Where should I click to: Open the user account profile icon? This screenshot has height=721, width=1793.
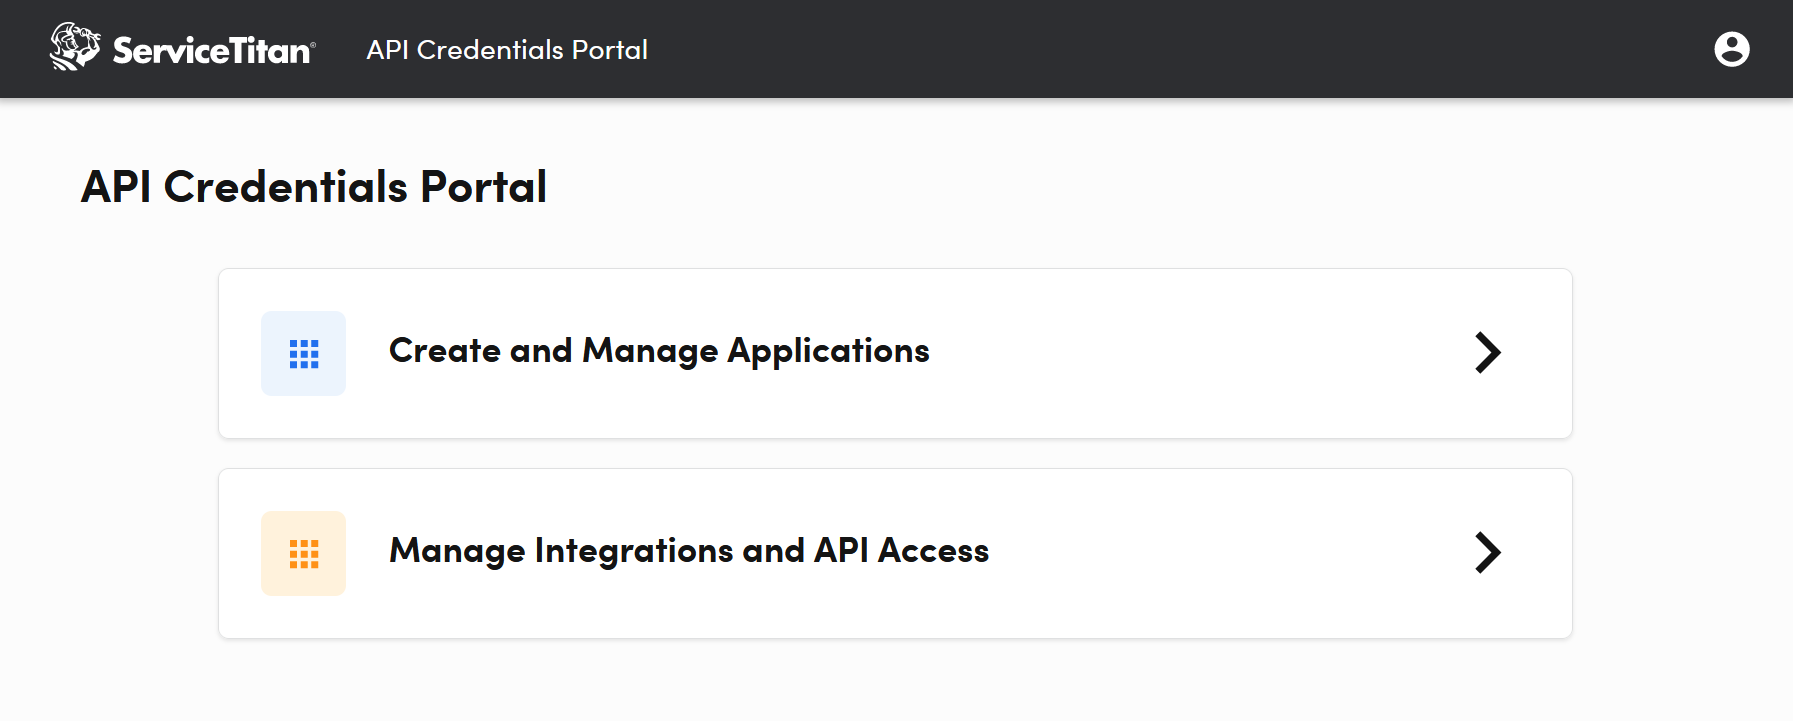coord(1731,49)
